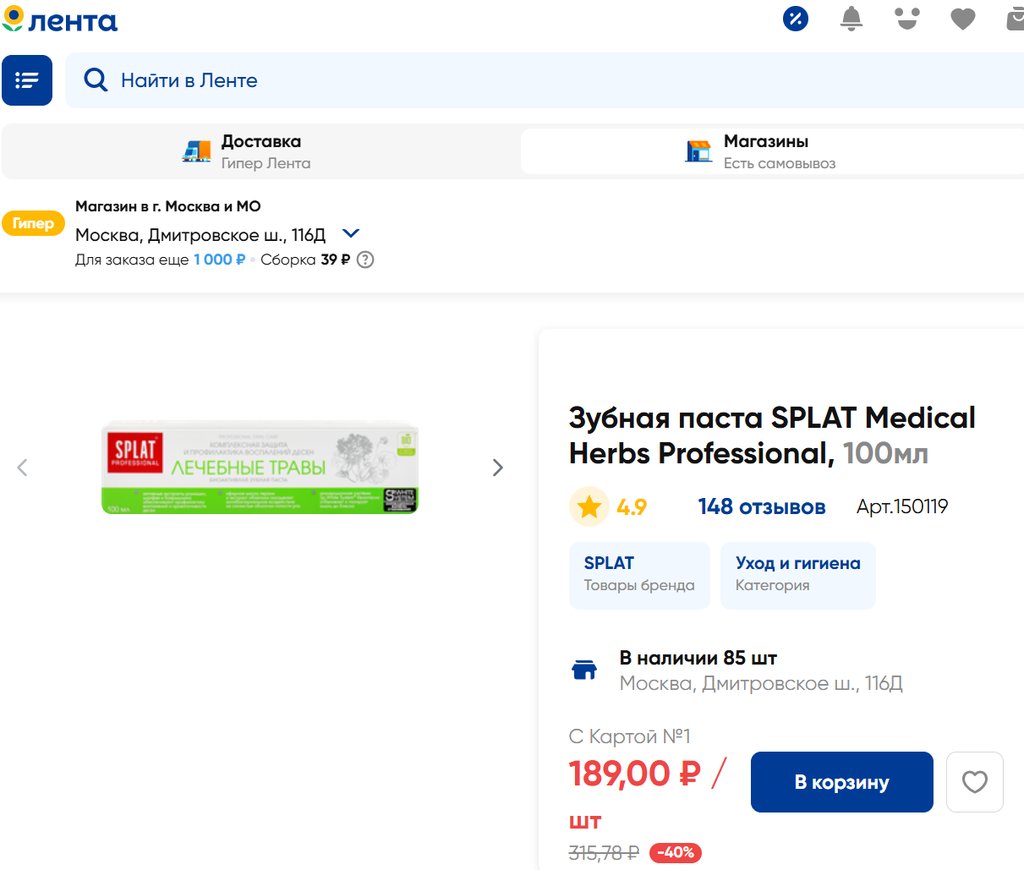Click the Москва, Дмитровское ш., 116Д address

[200, 234]
